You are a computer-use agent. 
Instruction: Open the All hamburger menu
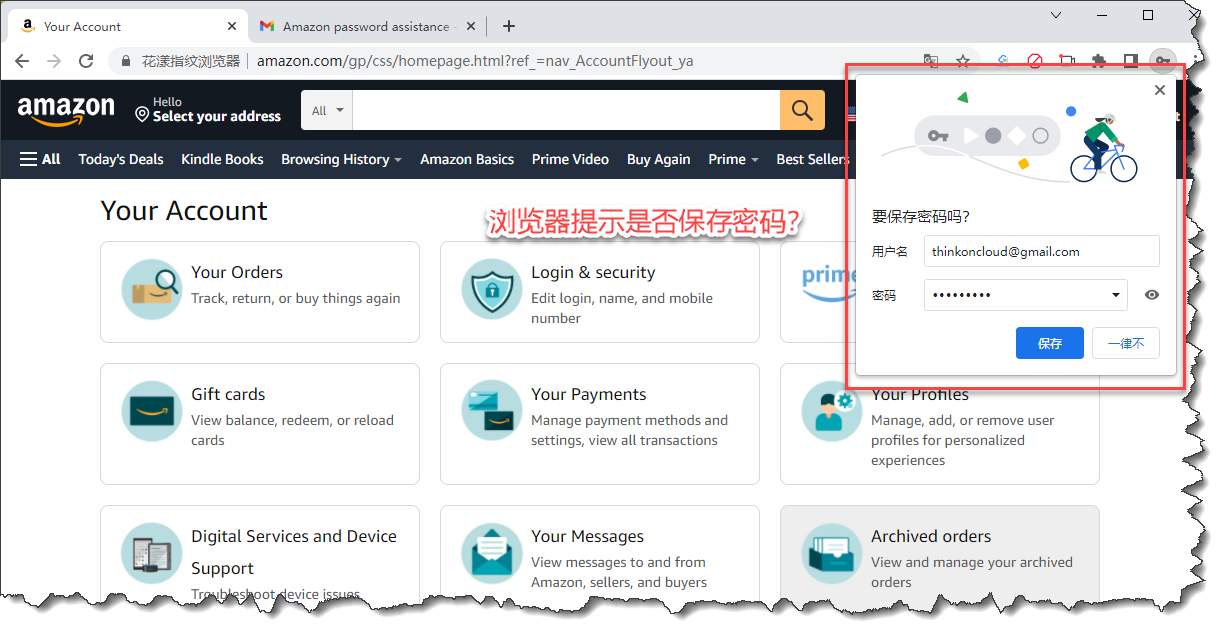tap(40, 159)
